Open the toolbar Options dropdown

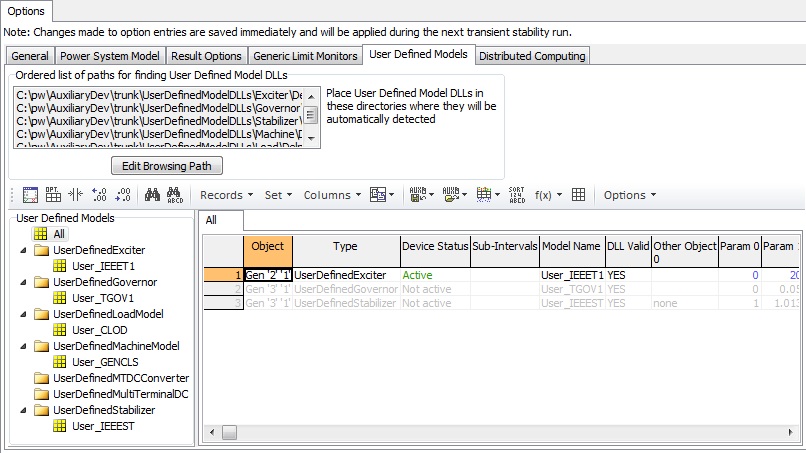coord(629,195)
